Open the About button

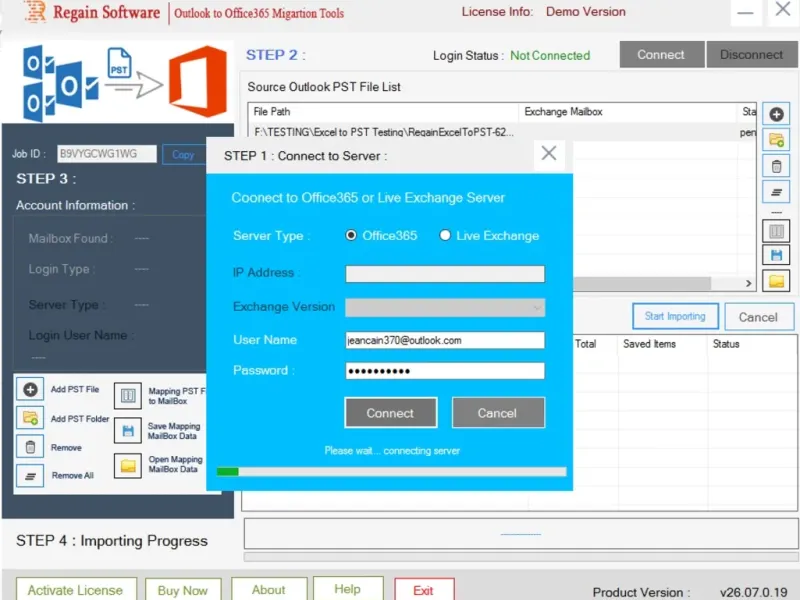(x=269, y=590)
